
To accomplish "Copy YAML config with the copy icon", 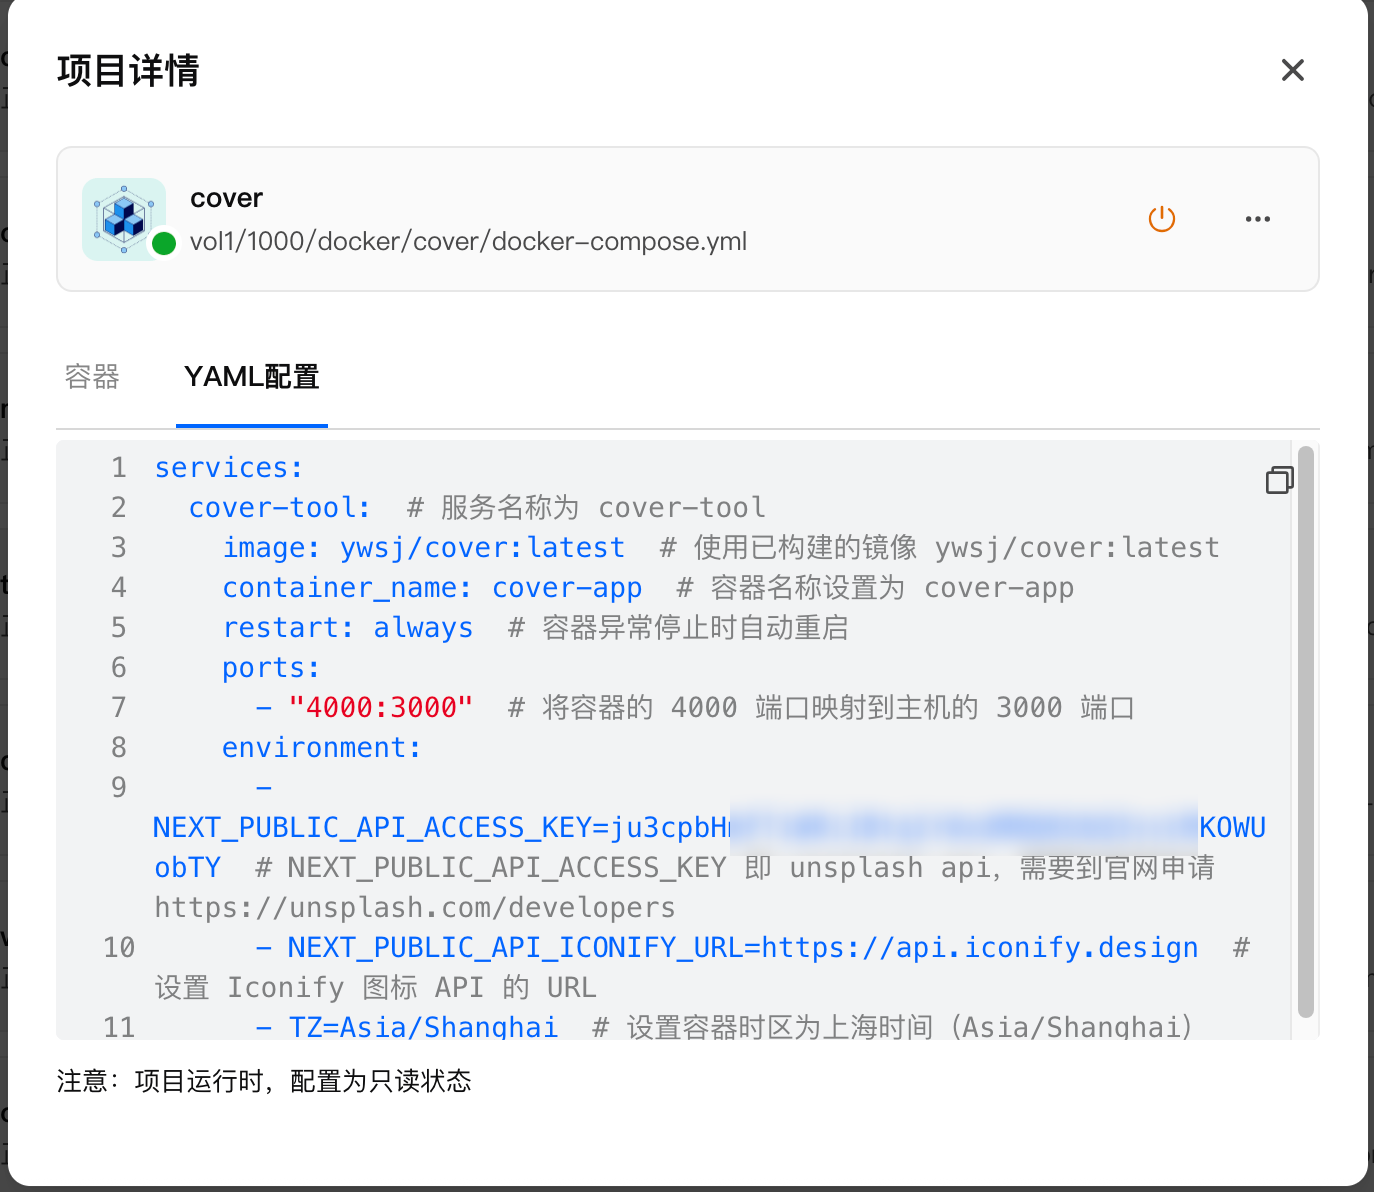I will 1279,480.
